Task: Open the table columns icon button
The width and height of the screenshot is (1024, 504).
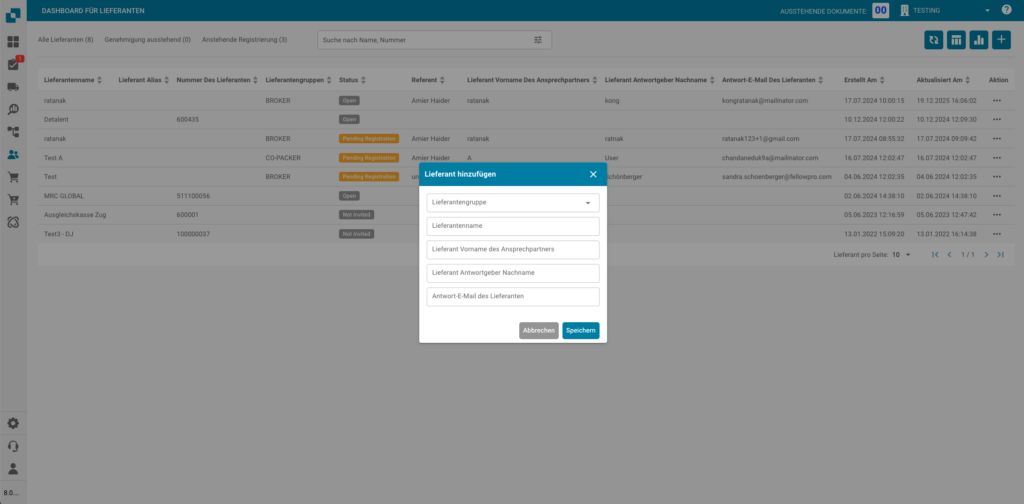Action: pyautogui.click(x=956, y=40)
